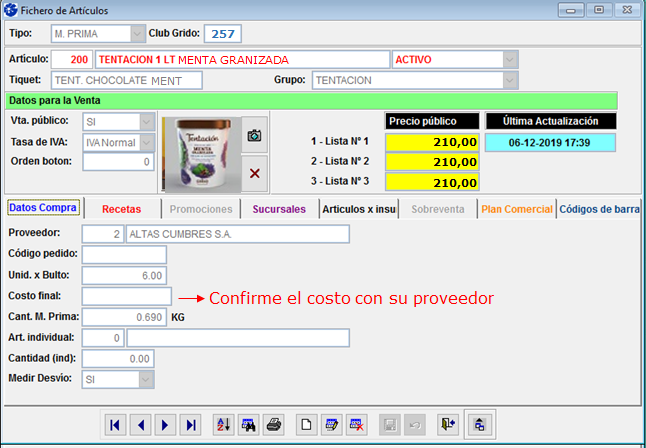Image resolution: width=646 pixels, height=448 pixels.
Task: Jump to the last record
Action: click(x=191, y=425)
